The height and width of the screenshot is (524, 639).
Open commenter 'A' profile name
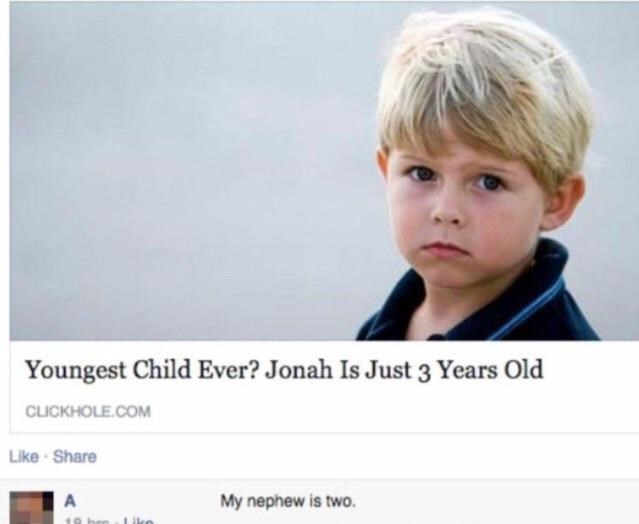(70, 502)
